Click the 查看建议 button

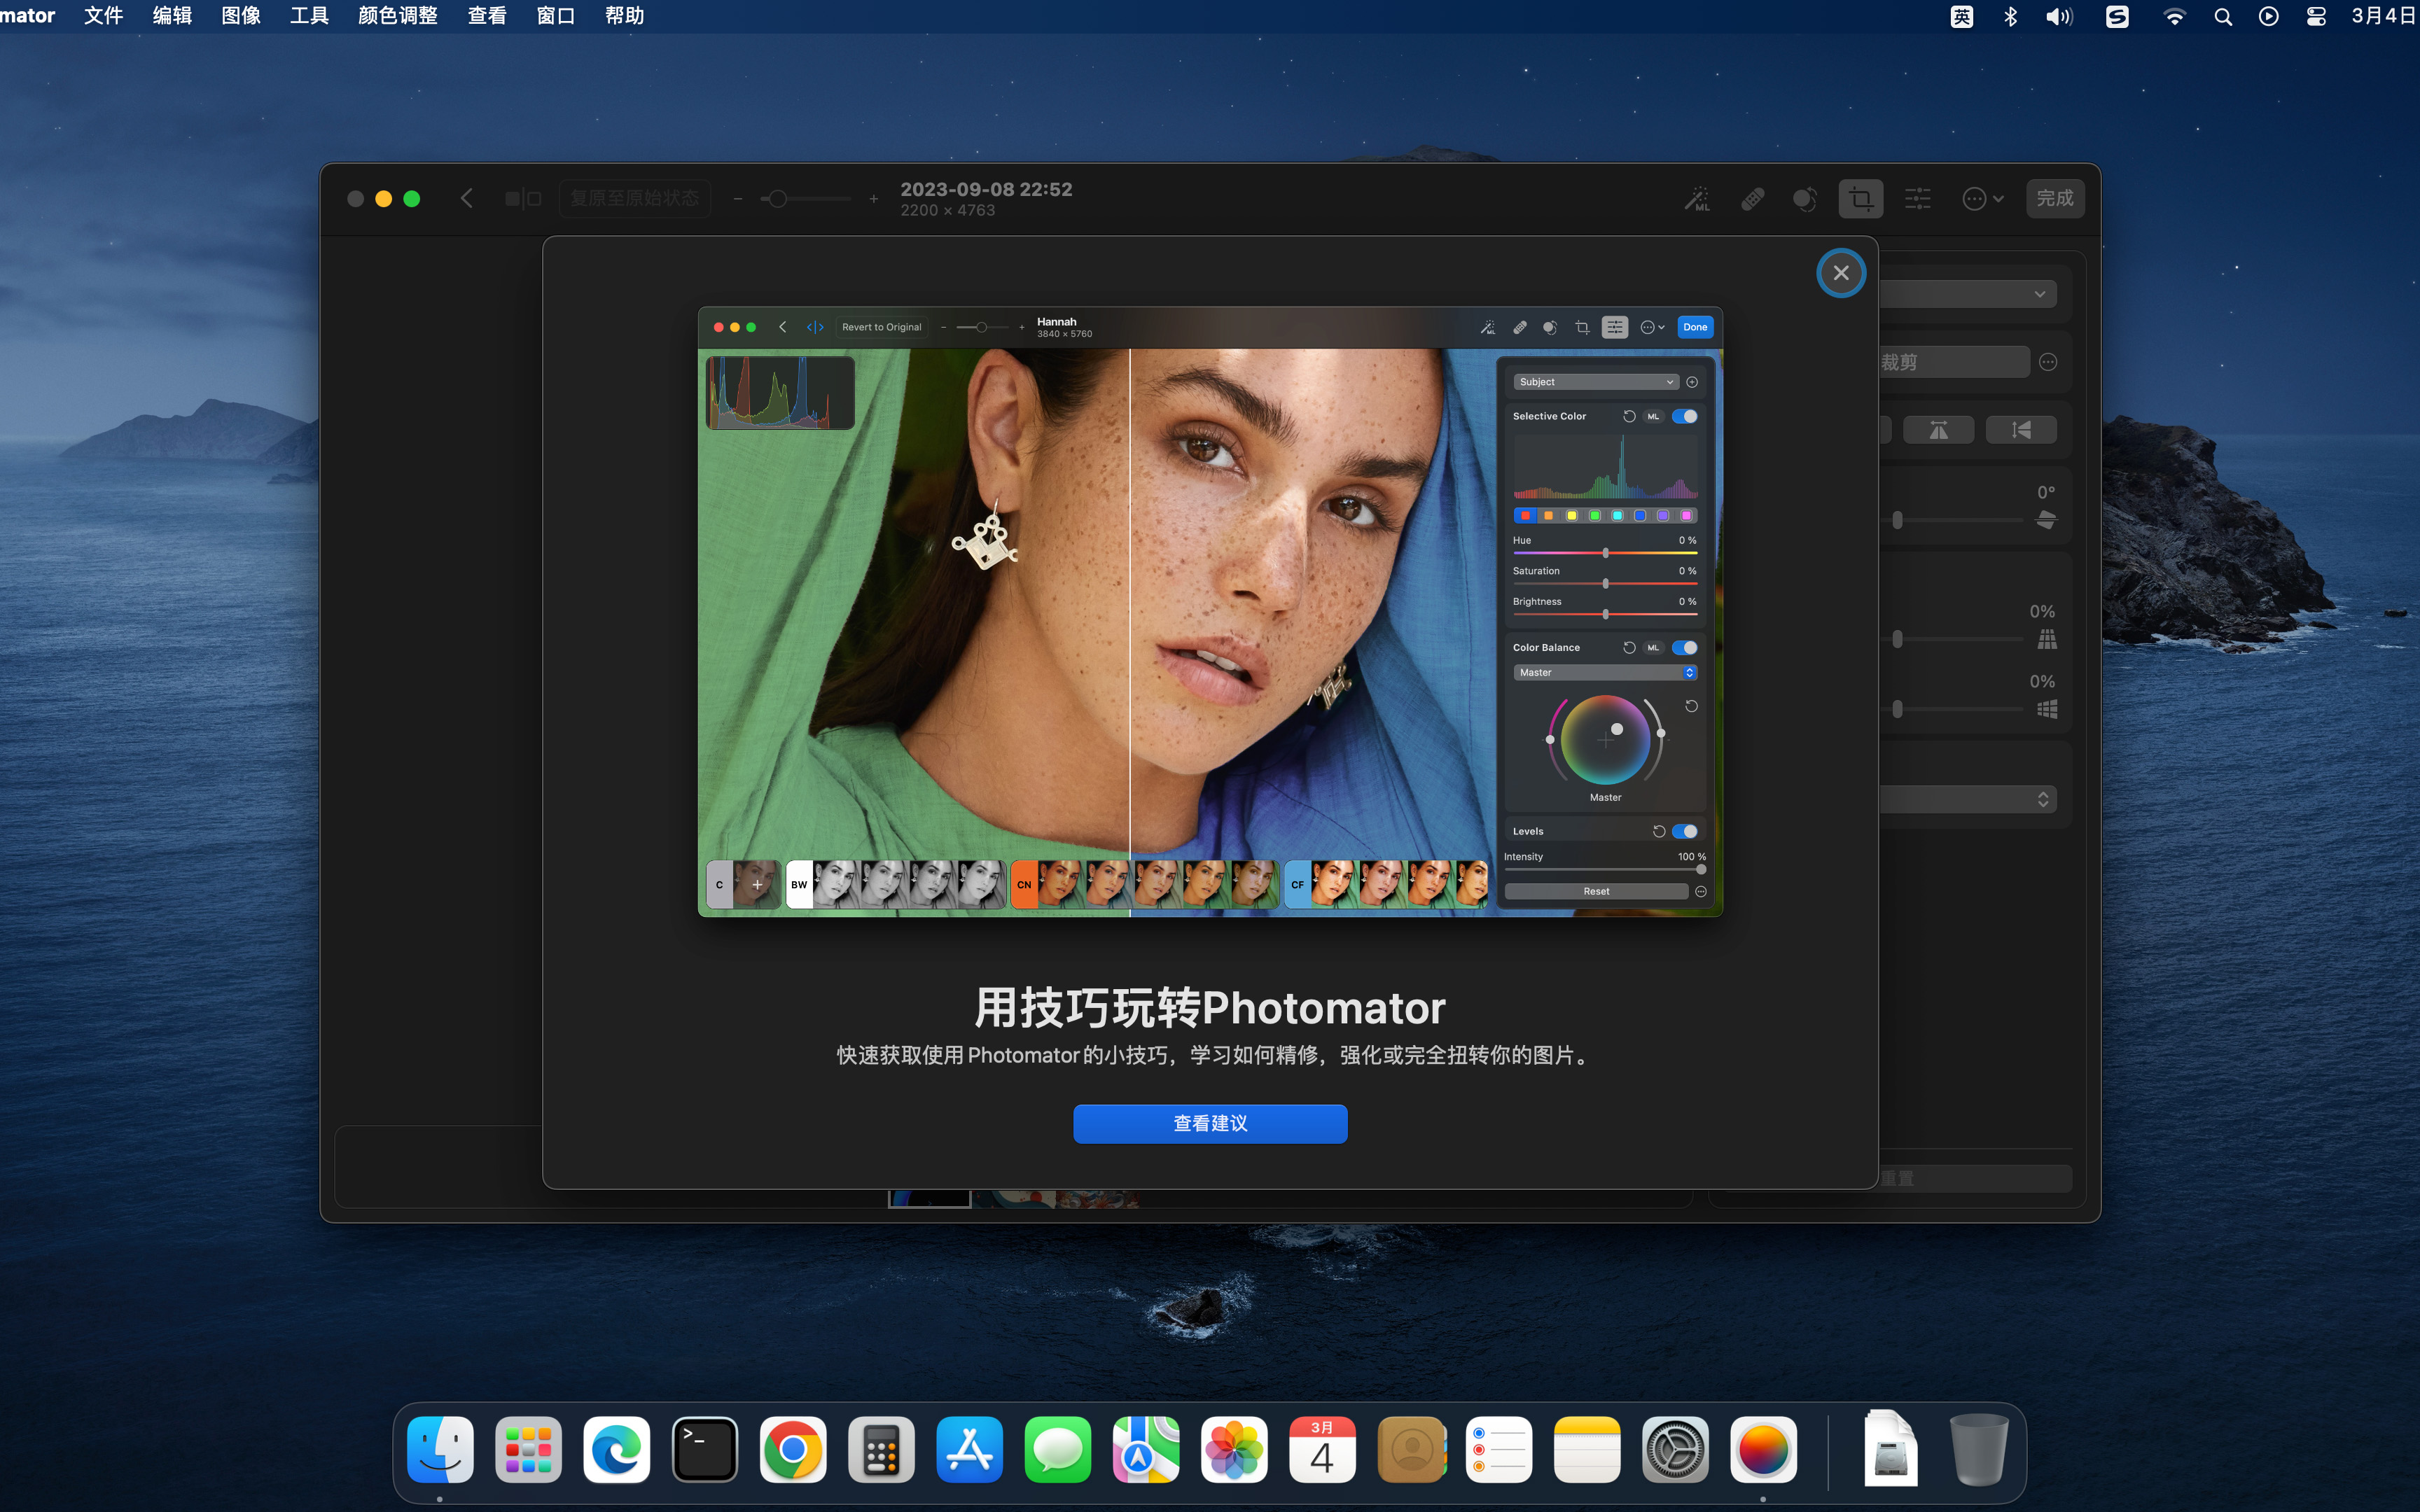[1210, 1123]
